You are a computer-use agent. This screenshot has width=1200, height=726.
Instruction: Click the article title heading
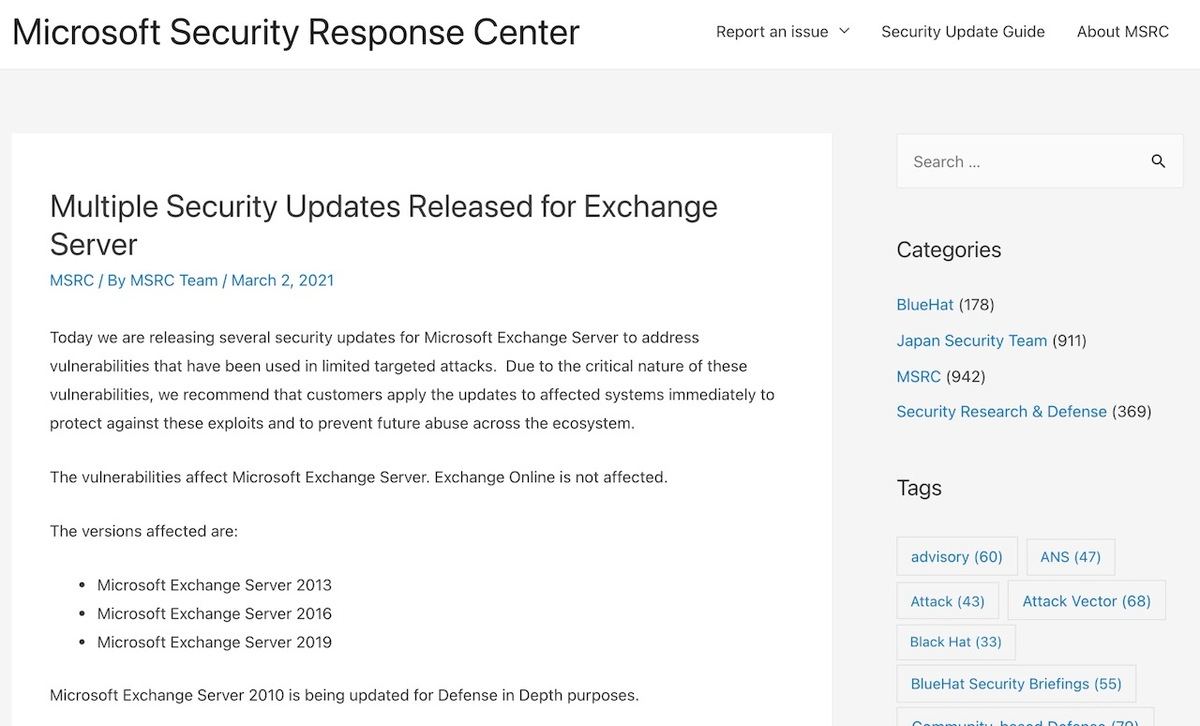coord(384,225)
